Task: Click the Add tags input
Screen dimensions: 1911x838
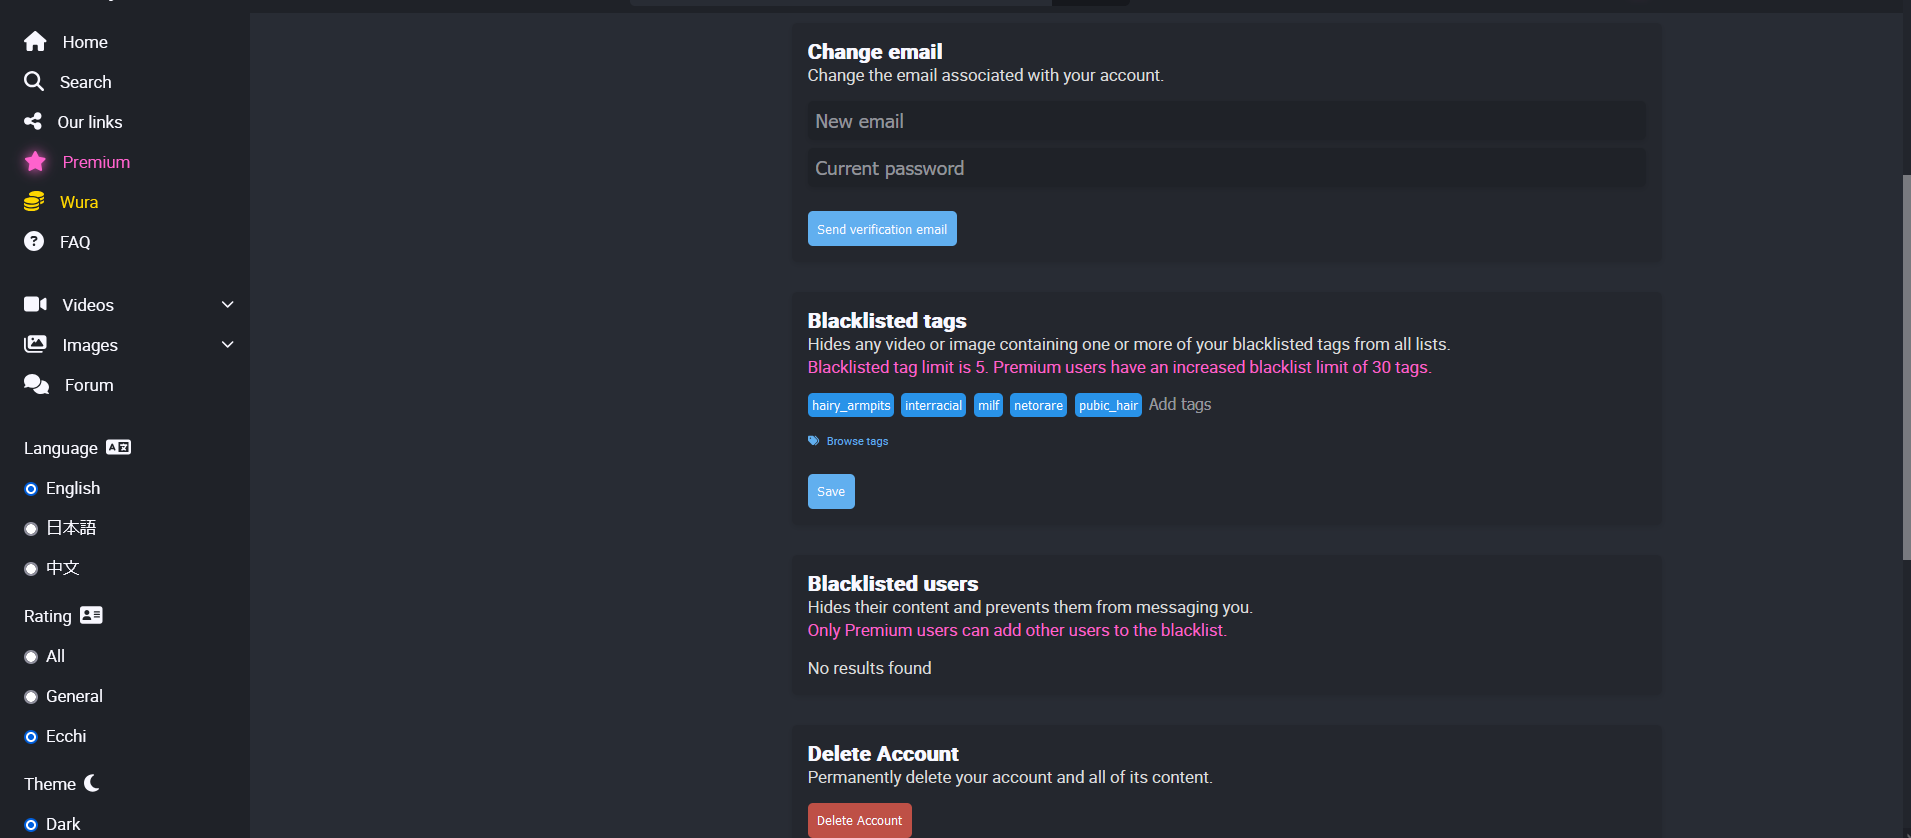Action: click(x=1180, y=404)
